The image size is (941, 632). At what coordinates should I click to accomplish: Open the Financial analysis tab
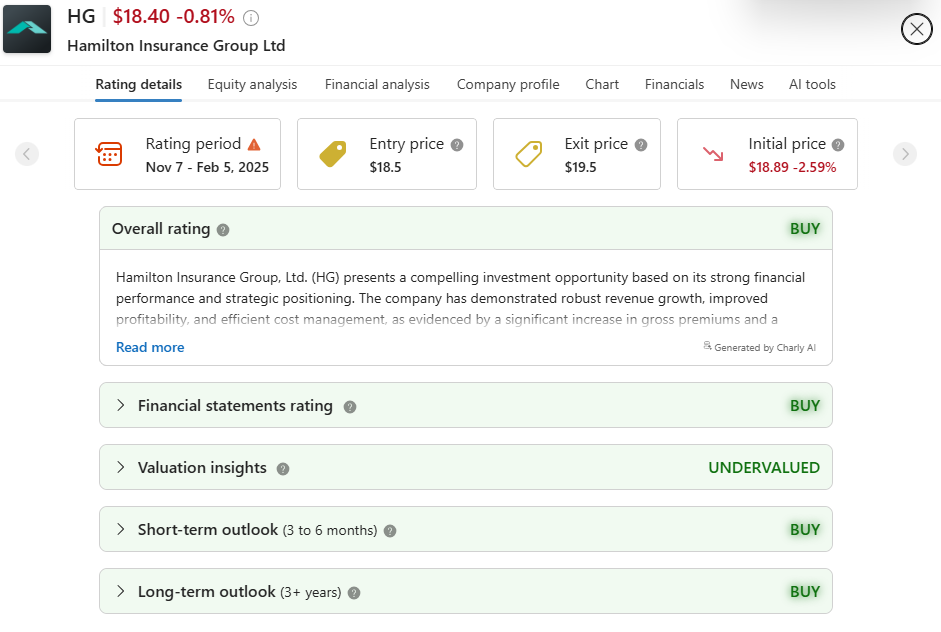[377, 85]
